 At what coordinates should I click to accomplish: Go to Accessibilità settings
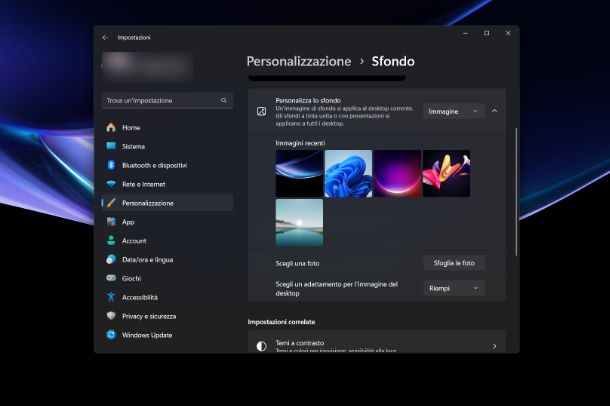click(x=139, y=297)
